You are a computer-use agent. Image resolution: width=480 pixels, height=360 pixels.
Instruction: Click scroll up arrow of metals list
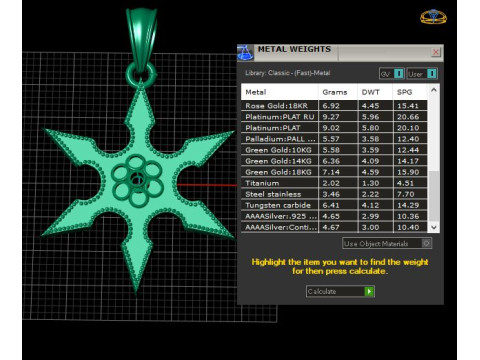pyautogui.click(x=434, y=90)
